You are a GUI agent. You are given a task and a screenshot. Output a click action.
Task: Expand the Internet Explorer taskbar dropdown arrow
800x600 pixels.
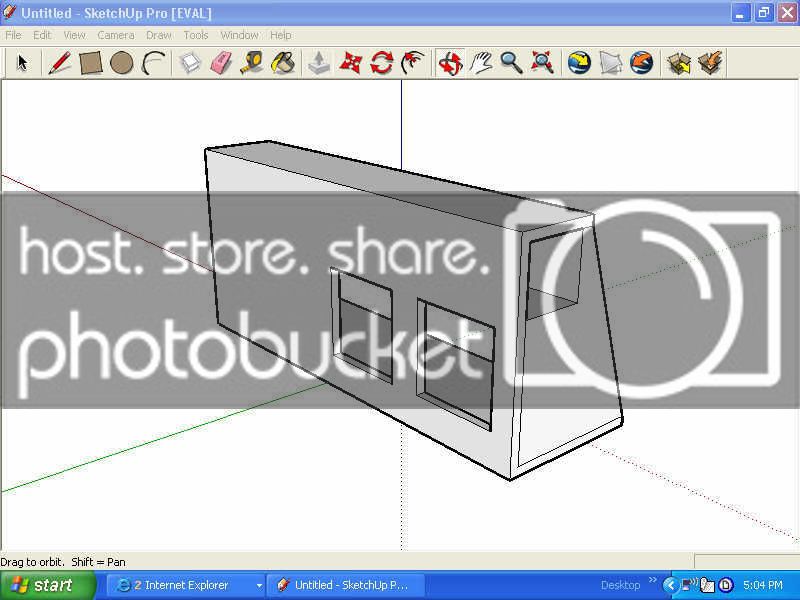click(259, 586)
